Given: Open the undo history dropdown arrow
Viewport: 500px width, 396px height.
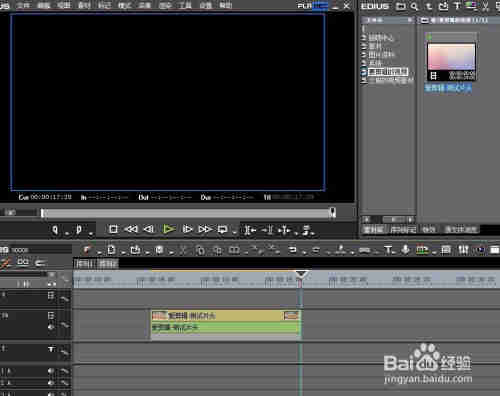Looking at the screenshot, I should click(x=305, y=253).
